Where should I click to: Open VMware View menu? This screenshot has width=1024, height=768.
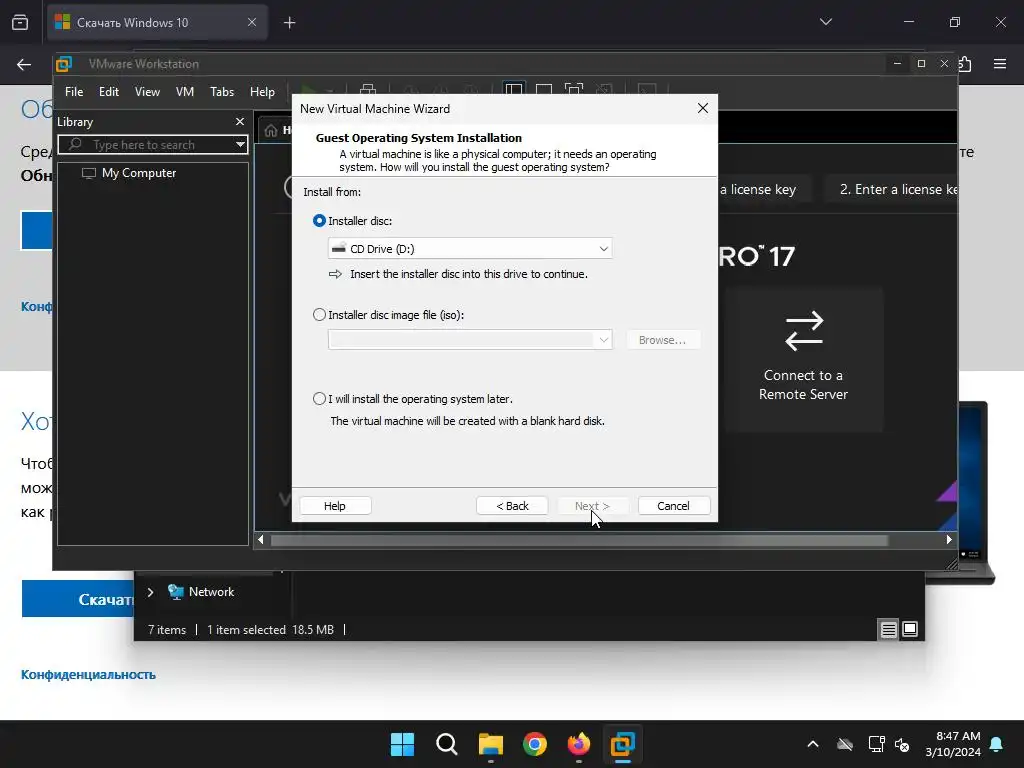point(147,92)
